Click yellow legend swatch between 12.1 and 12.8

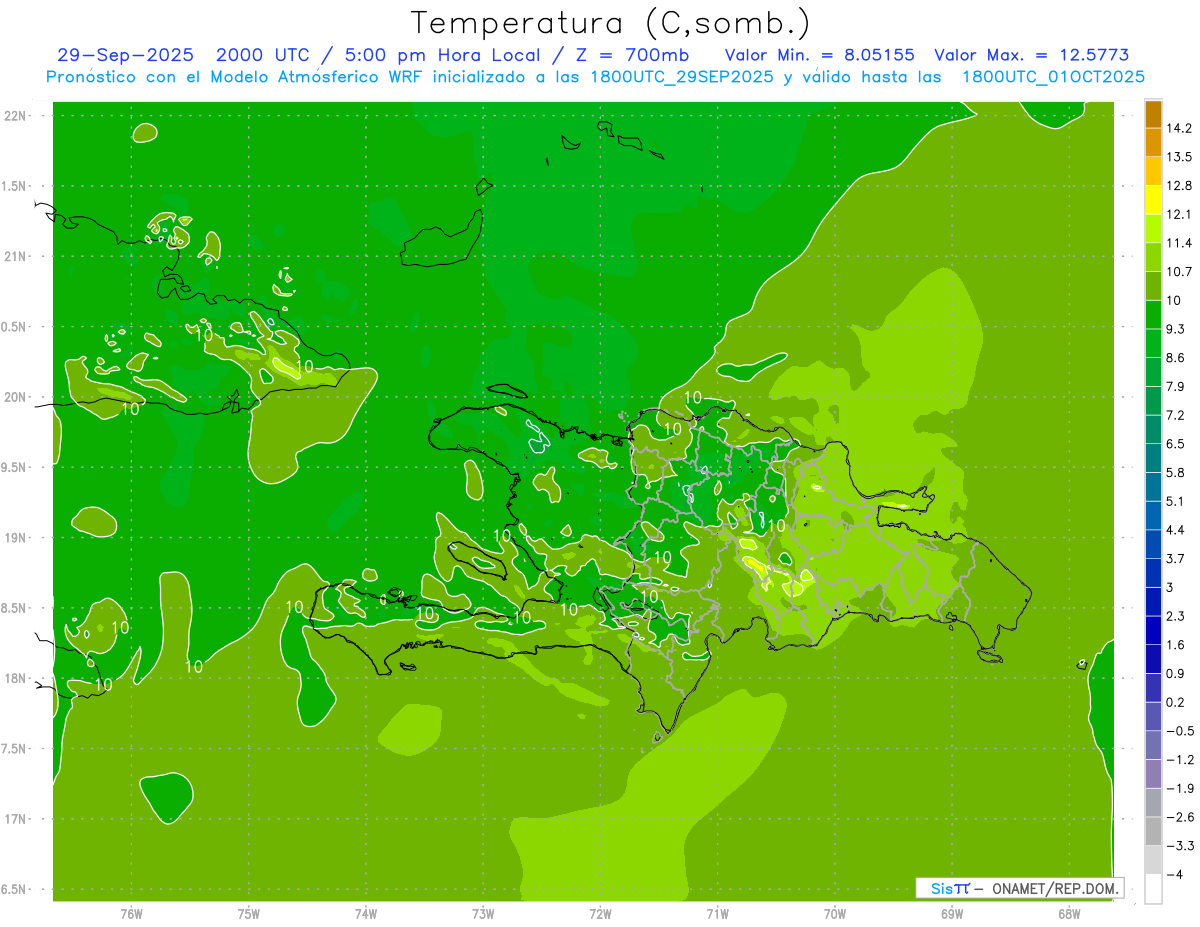(1153, 200)
